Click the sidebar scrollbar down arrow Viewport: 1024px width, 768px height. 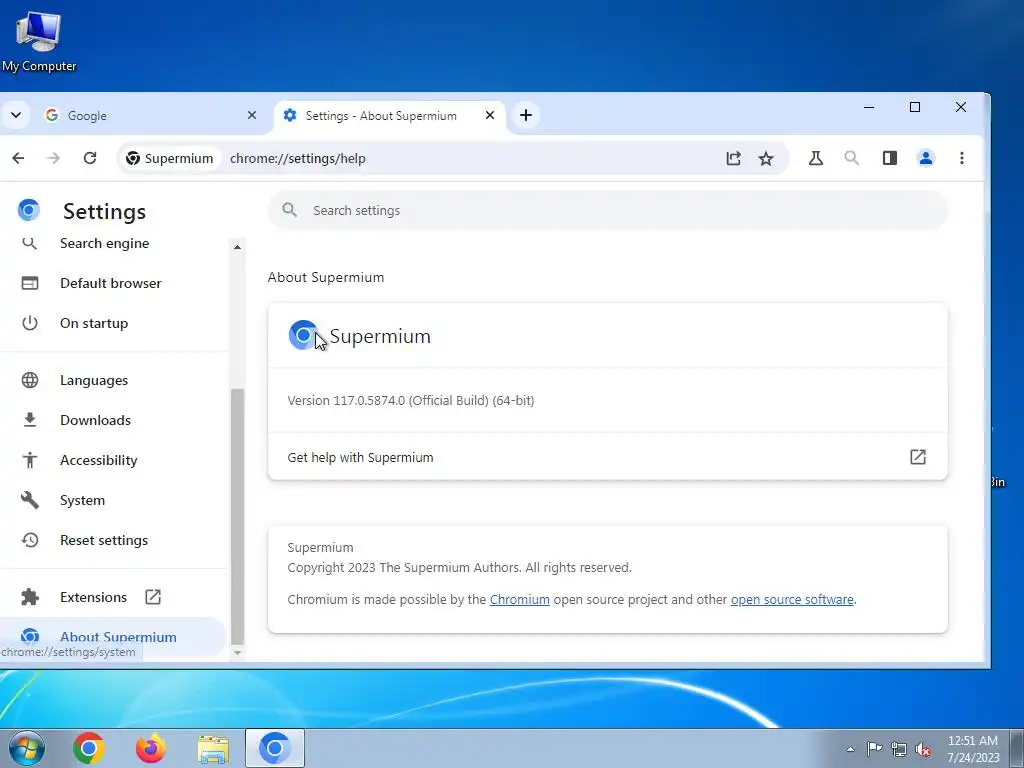click(x=237, y=652)
